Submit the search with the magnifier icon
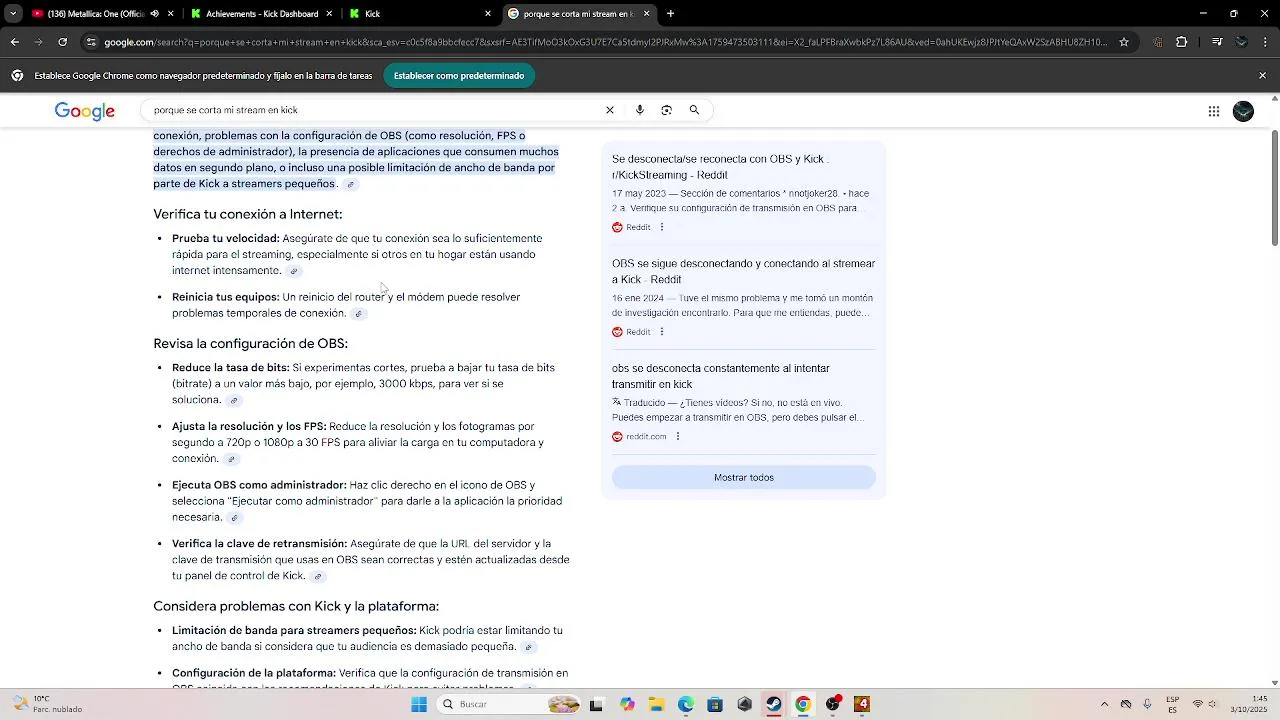Image resolution: width=1280 pixels, height=720 pixels. (694, 110)
